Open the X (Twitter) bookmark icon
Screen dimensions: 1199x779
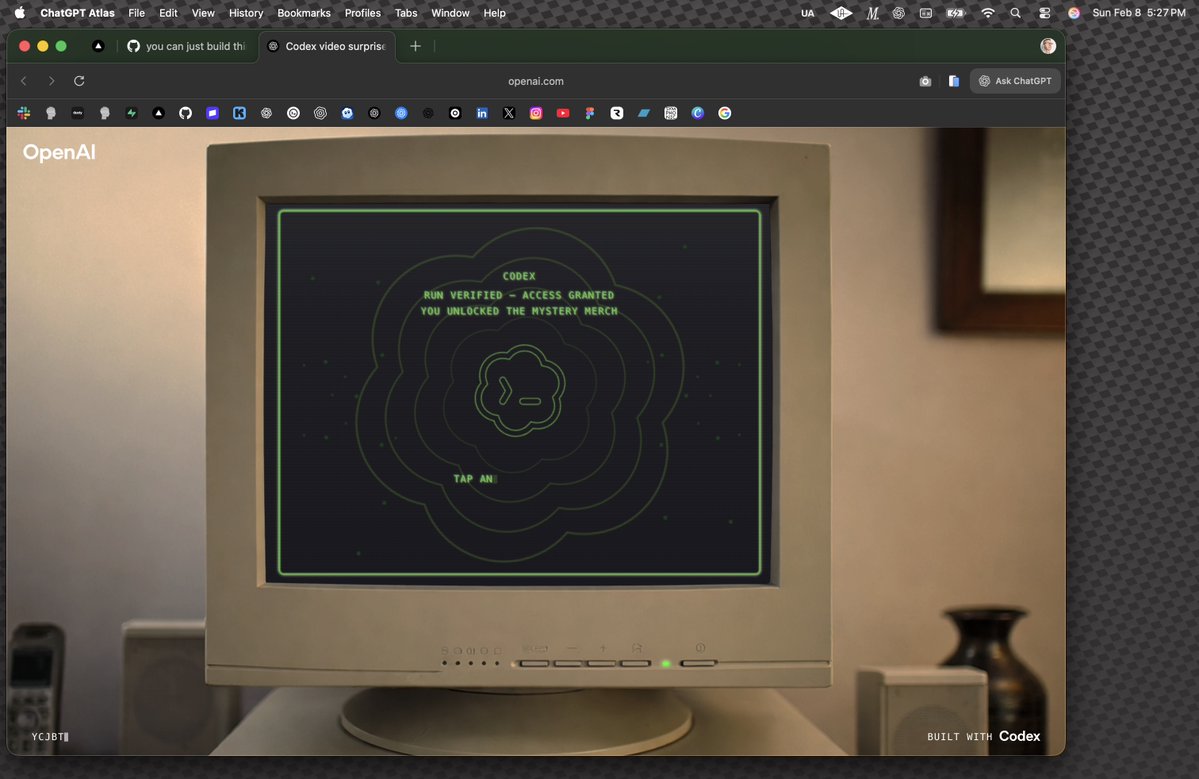click(509, 113)
